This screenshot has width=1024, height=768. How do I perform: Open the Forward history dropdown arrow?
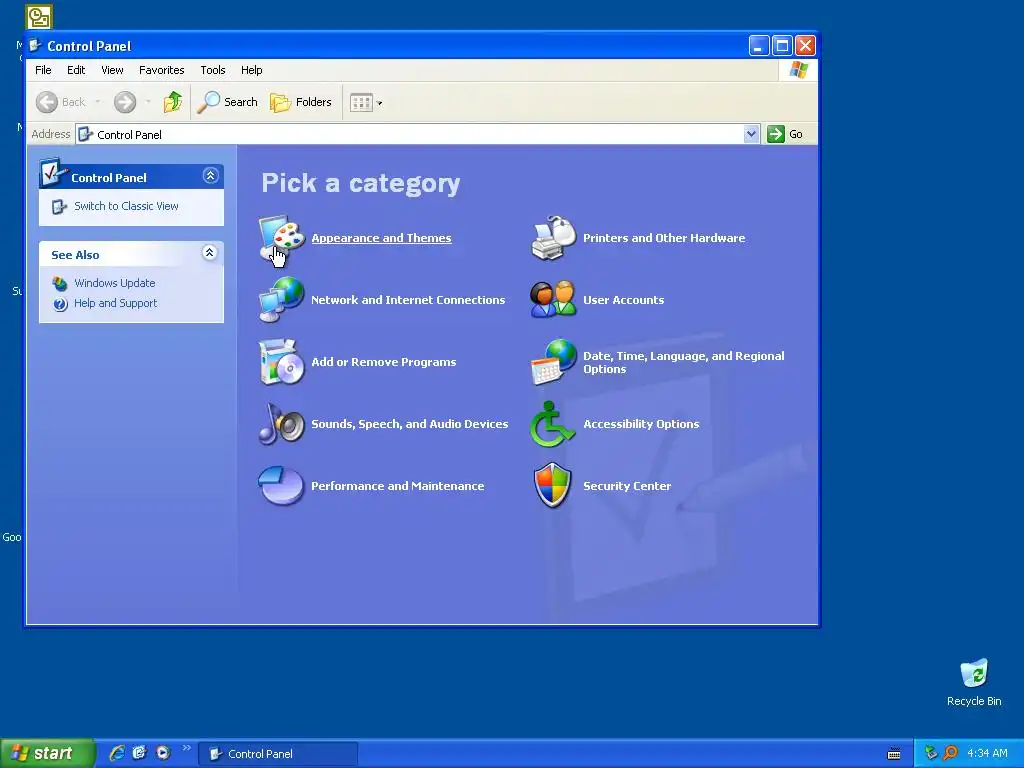pyautogui.click(x=148, y=102)
